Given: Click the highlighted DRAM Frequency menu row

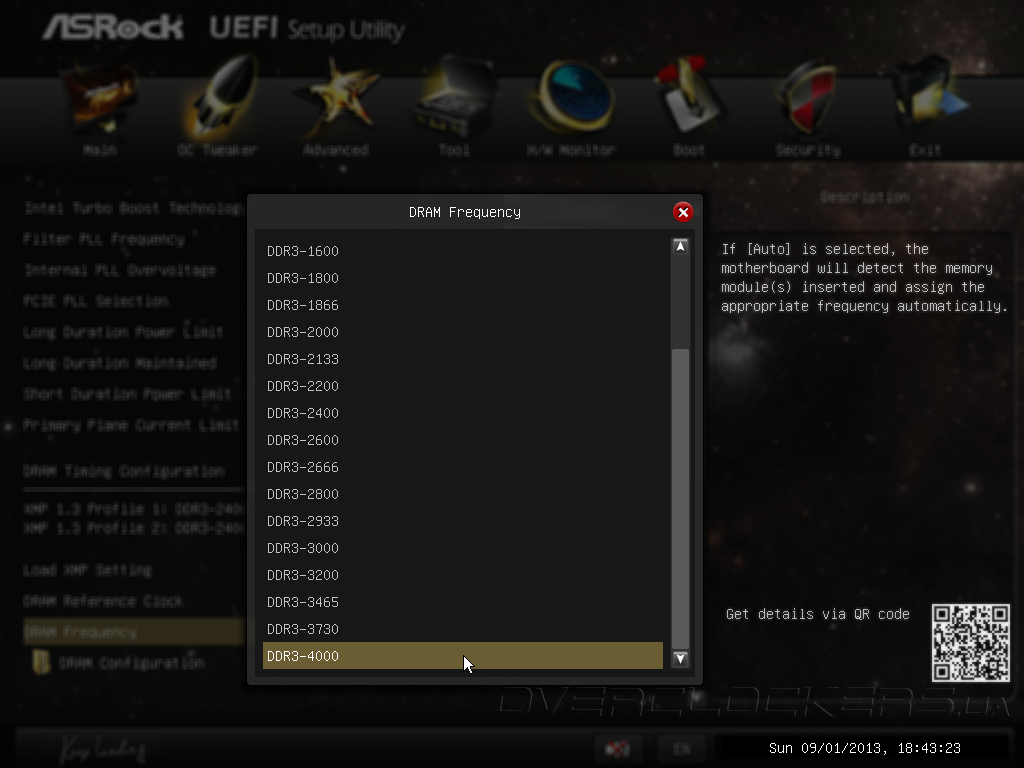Looking at the screenshot, I should point(134,632).
